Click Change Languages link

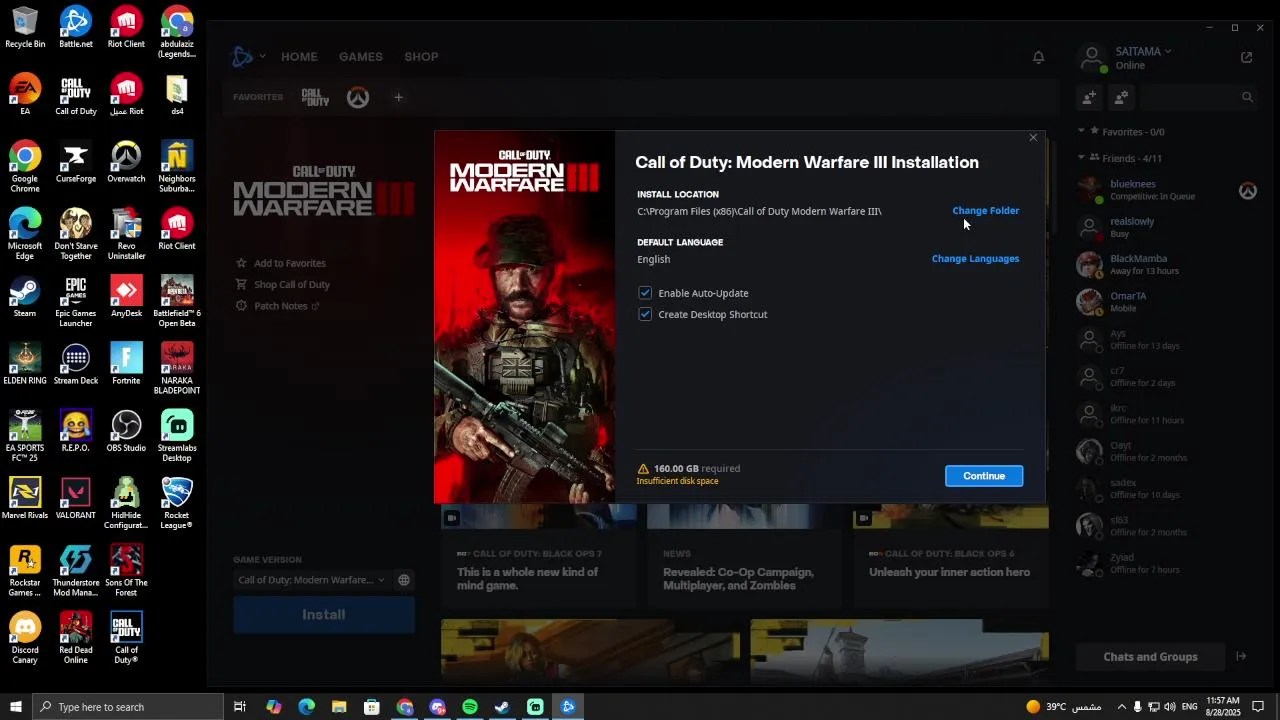(x=975, y=259)
